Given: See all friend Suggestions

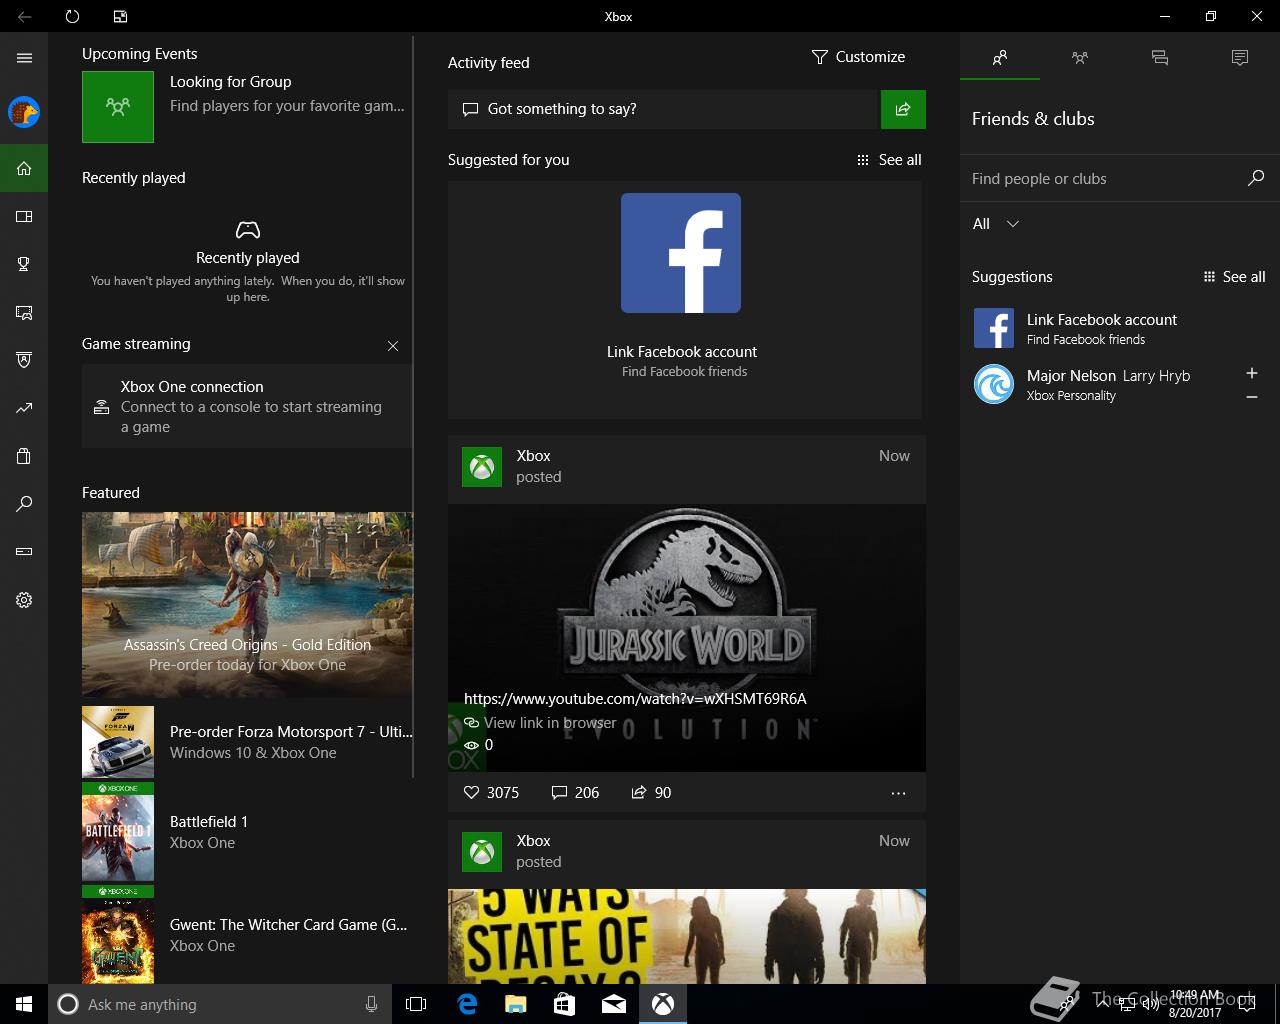Looking at the screenshot, I should tap(1234, 277).
